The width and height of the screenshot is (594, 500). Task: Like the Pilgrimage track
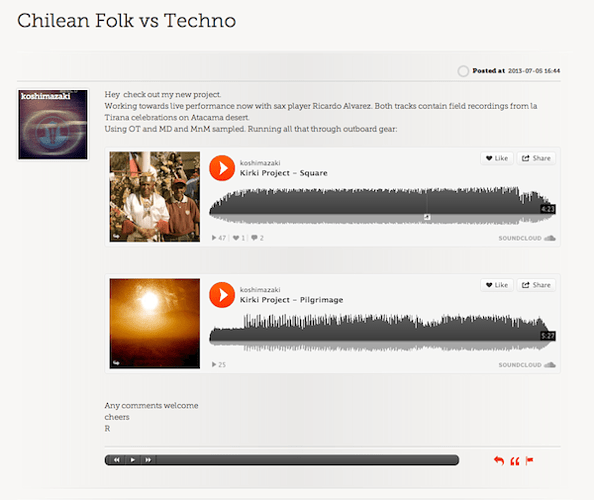click(497, 285)
